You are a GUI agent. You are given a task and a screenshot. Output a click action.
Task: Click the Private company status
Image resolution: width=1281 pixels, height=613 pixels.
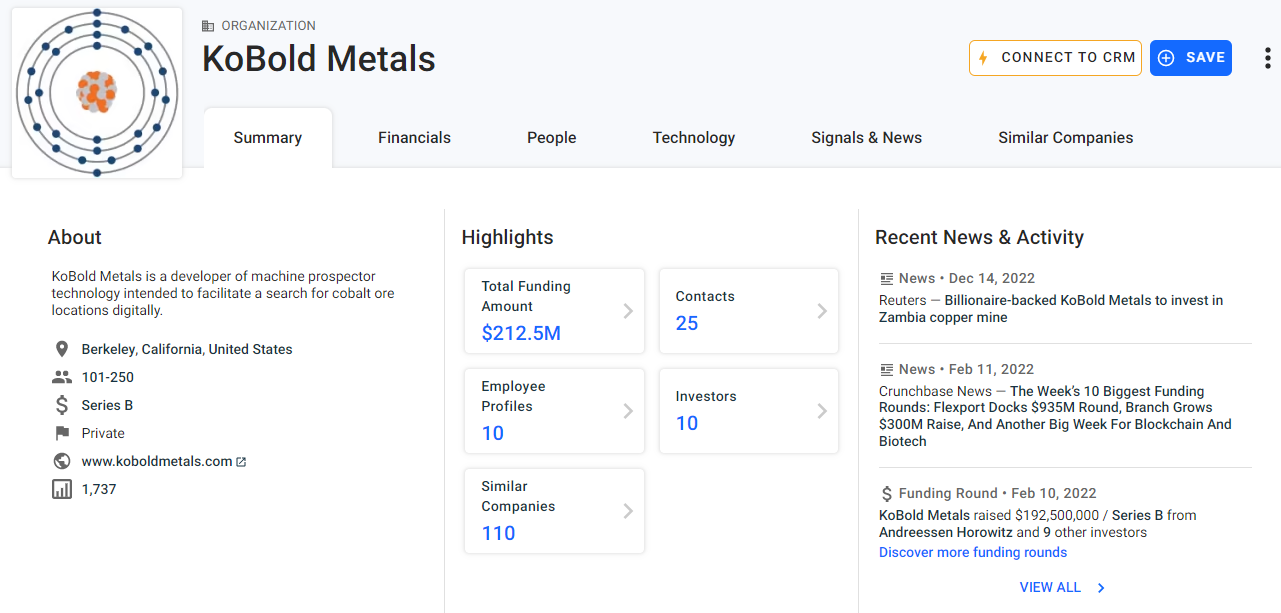[103, 433]
